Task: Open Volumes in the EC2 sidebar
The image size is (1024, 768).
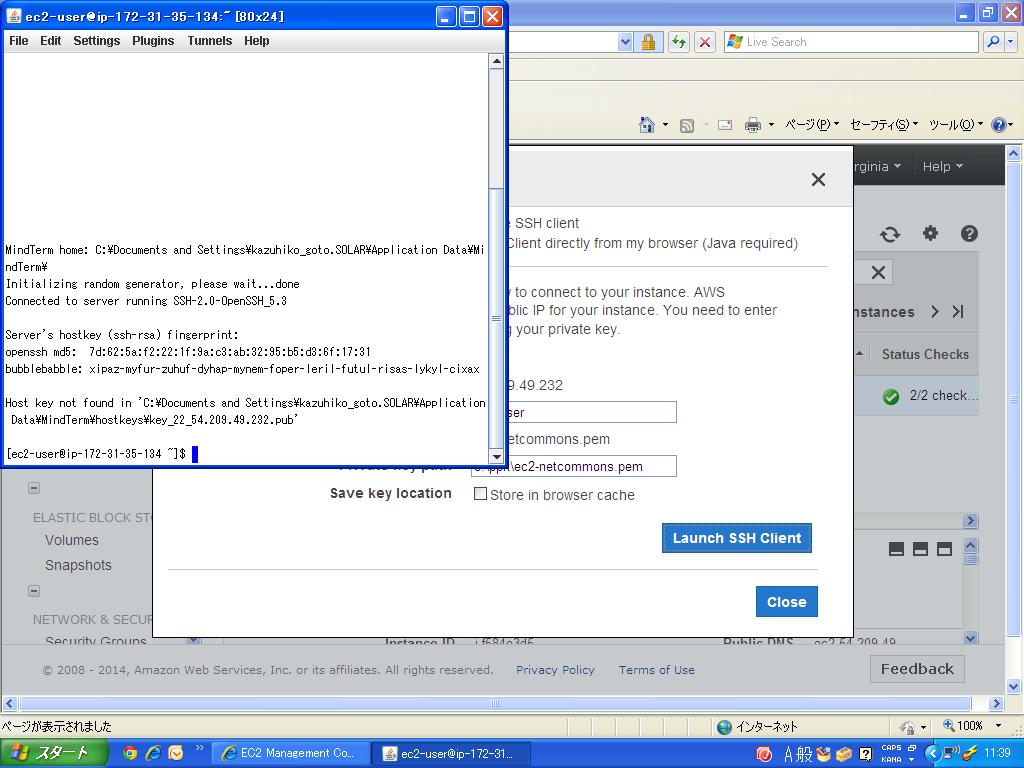Action: click(72, 540)
